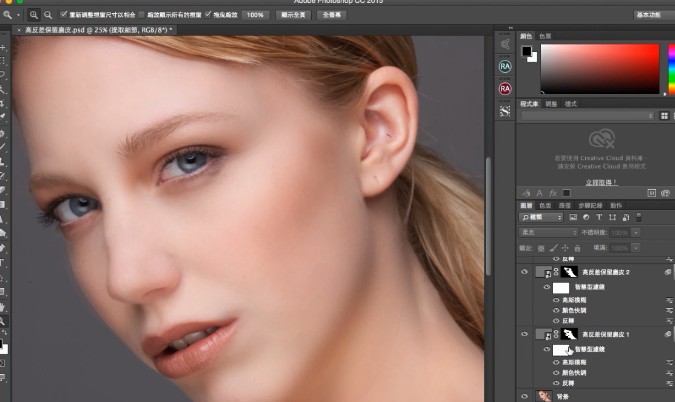Viewport: 675px width, 402px height.
Task: Open the layer filter 種類 dropdown
Action: 541,217
